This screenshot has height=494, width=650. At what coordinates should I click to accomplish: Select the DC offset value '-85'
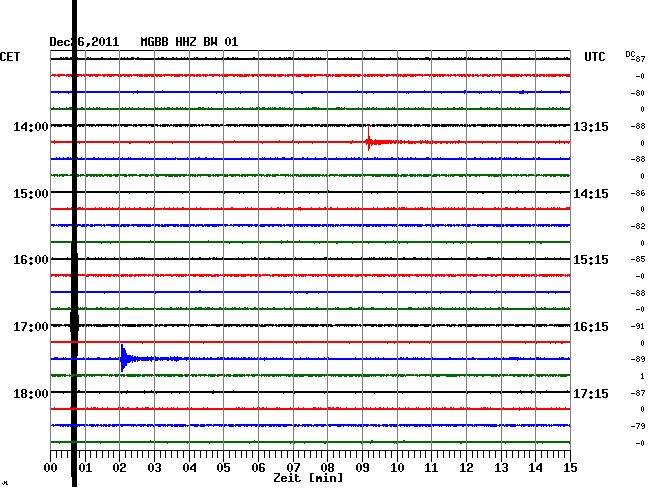[x=638, y=259]
